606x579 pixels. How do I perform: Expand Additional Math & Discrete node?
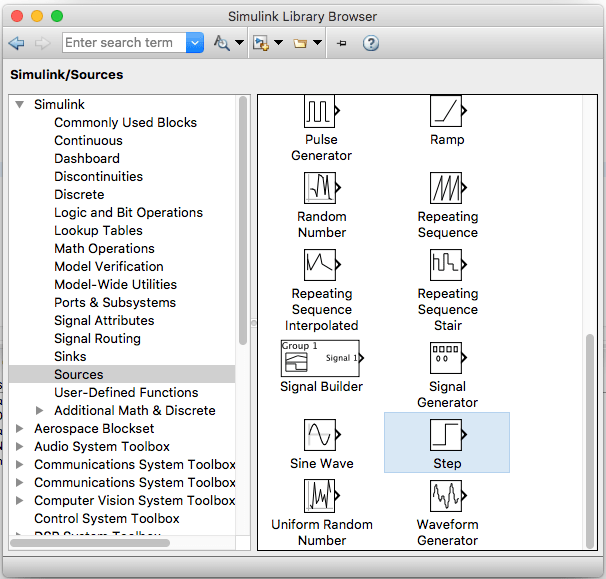tap(39, 410)
